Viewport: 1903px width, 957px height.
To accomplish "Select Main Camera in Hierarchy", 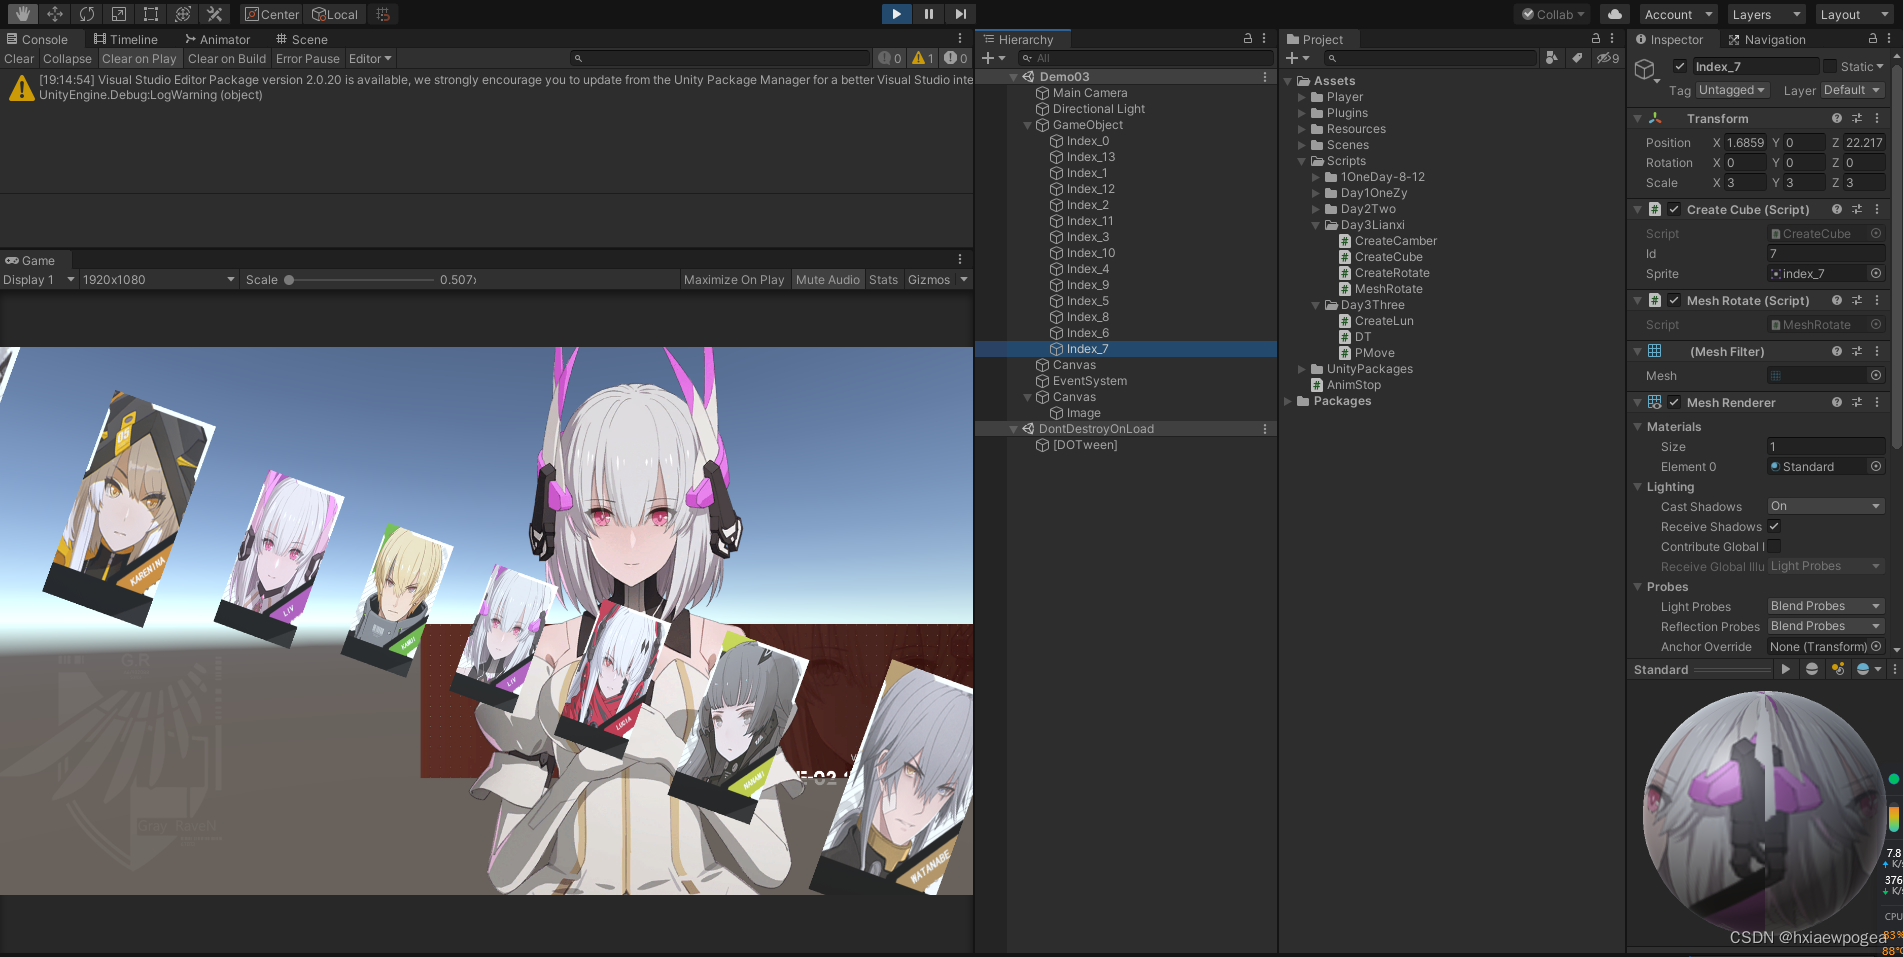I will [x=1089, y=93].
